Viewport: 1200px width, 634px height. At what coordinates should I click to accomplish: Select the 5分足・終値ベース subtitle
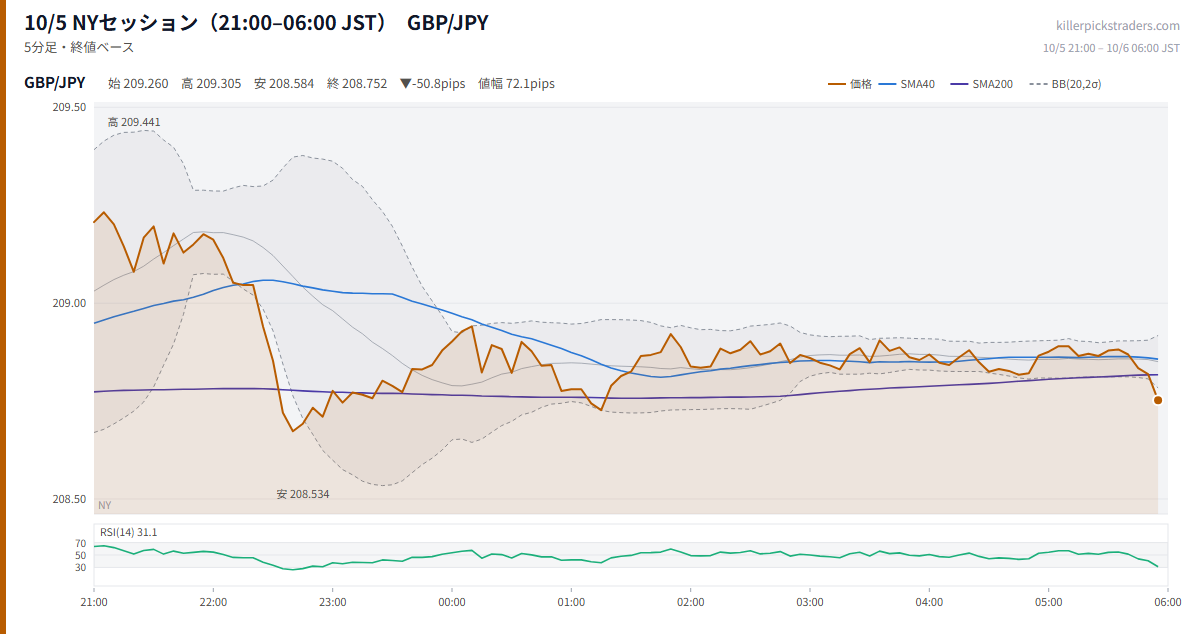point(79,47)
